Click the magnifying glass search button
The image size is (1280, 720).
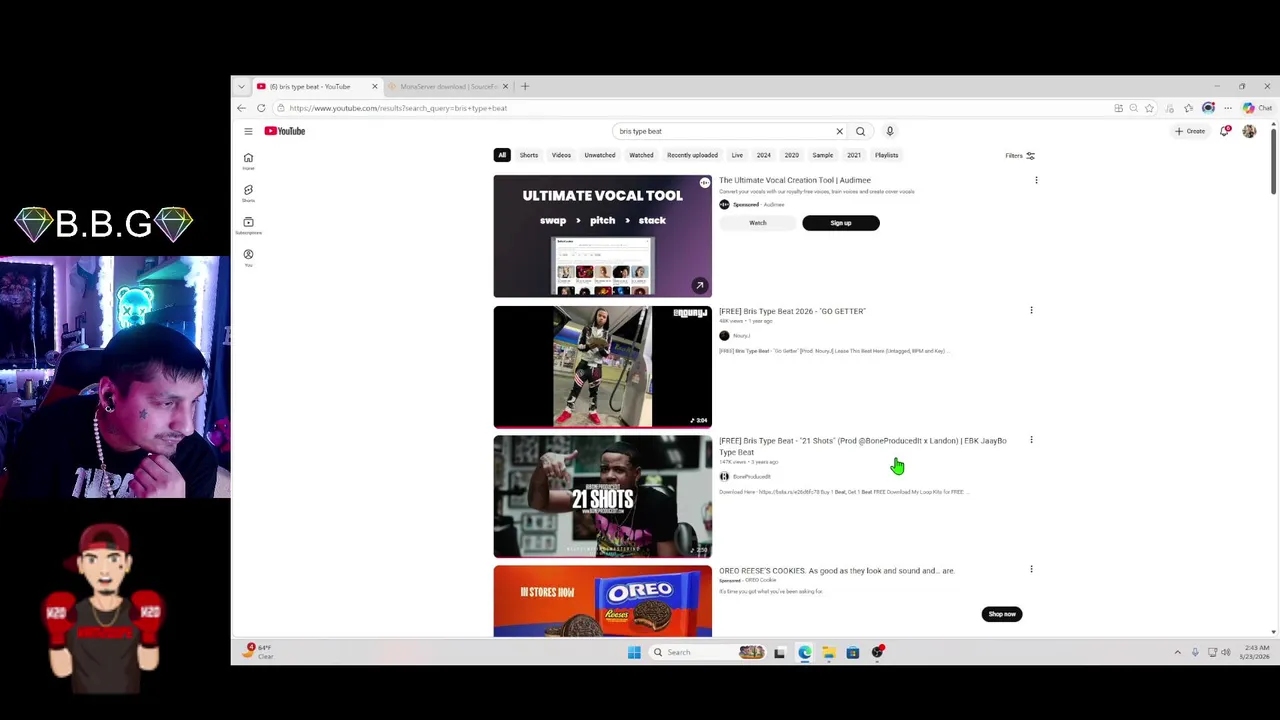[860, 131]
